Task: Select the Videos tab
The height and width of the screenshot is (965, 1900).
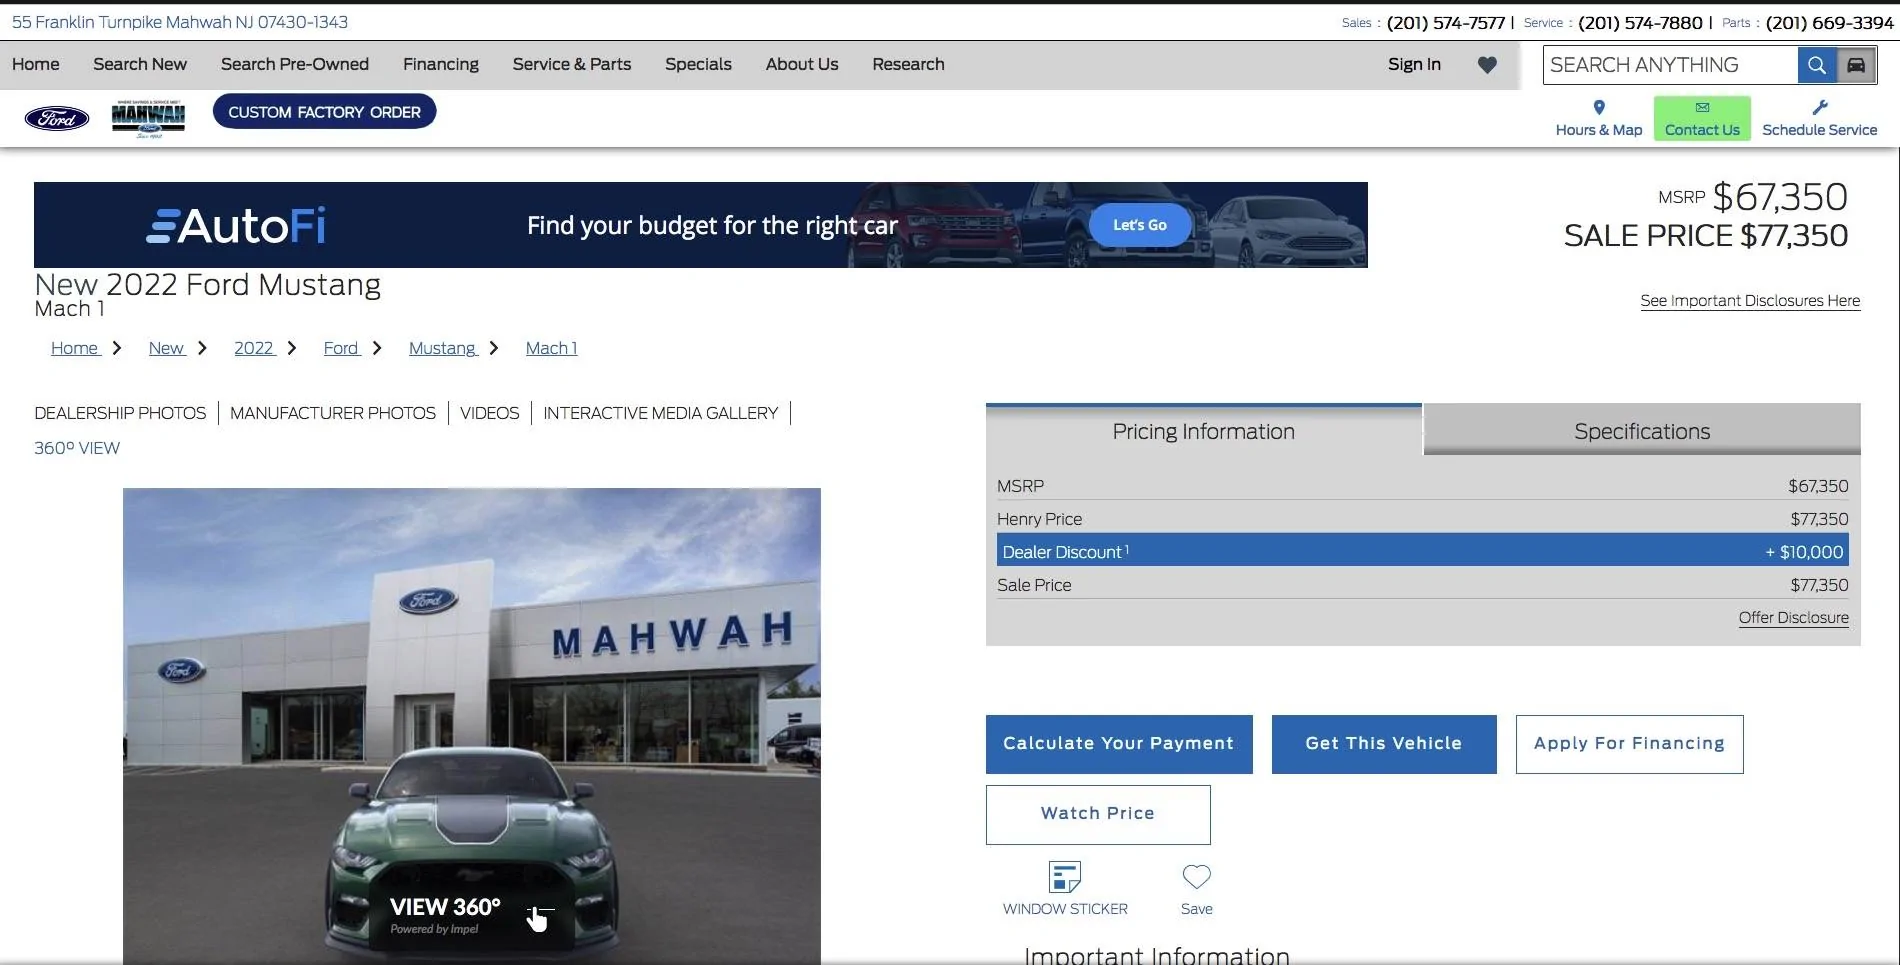Action: pyautogui.click(x=489, y=413)
